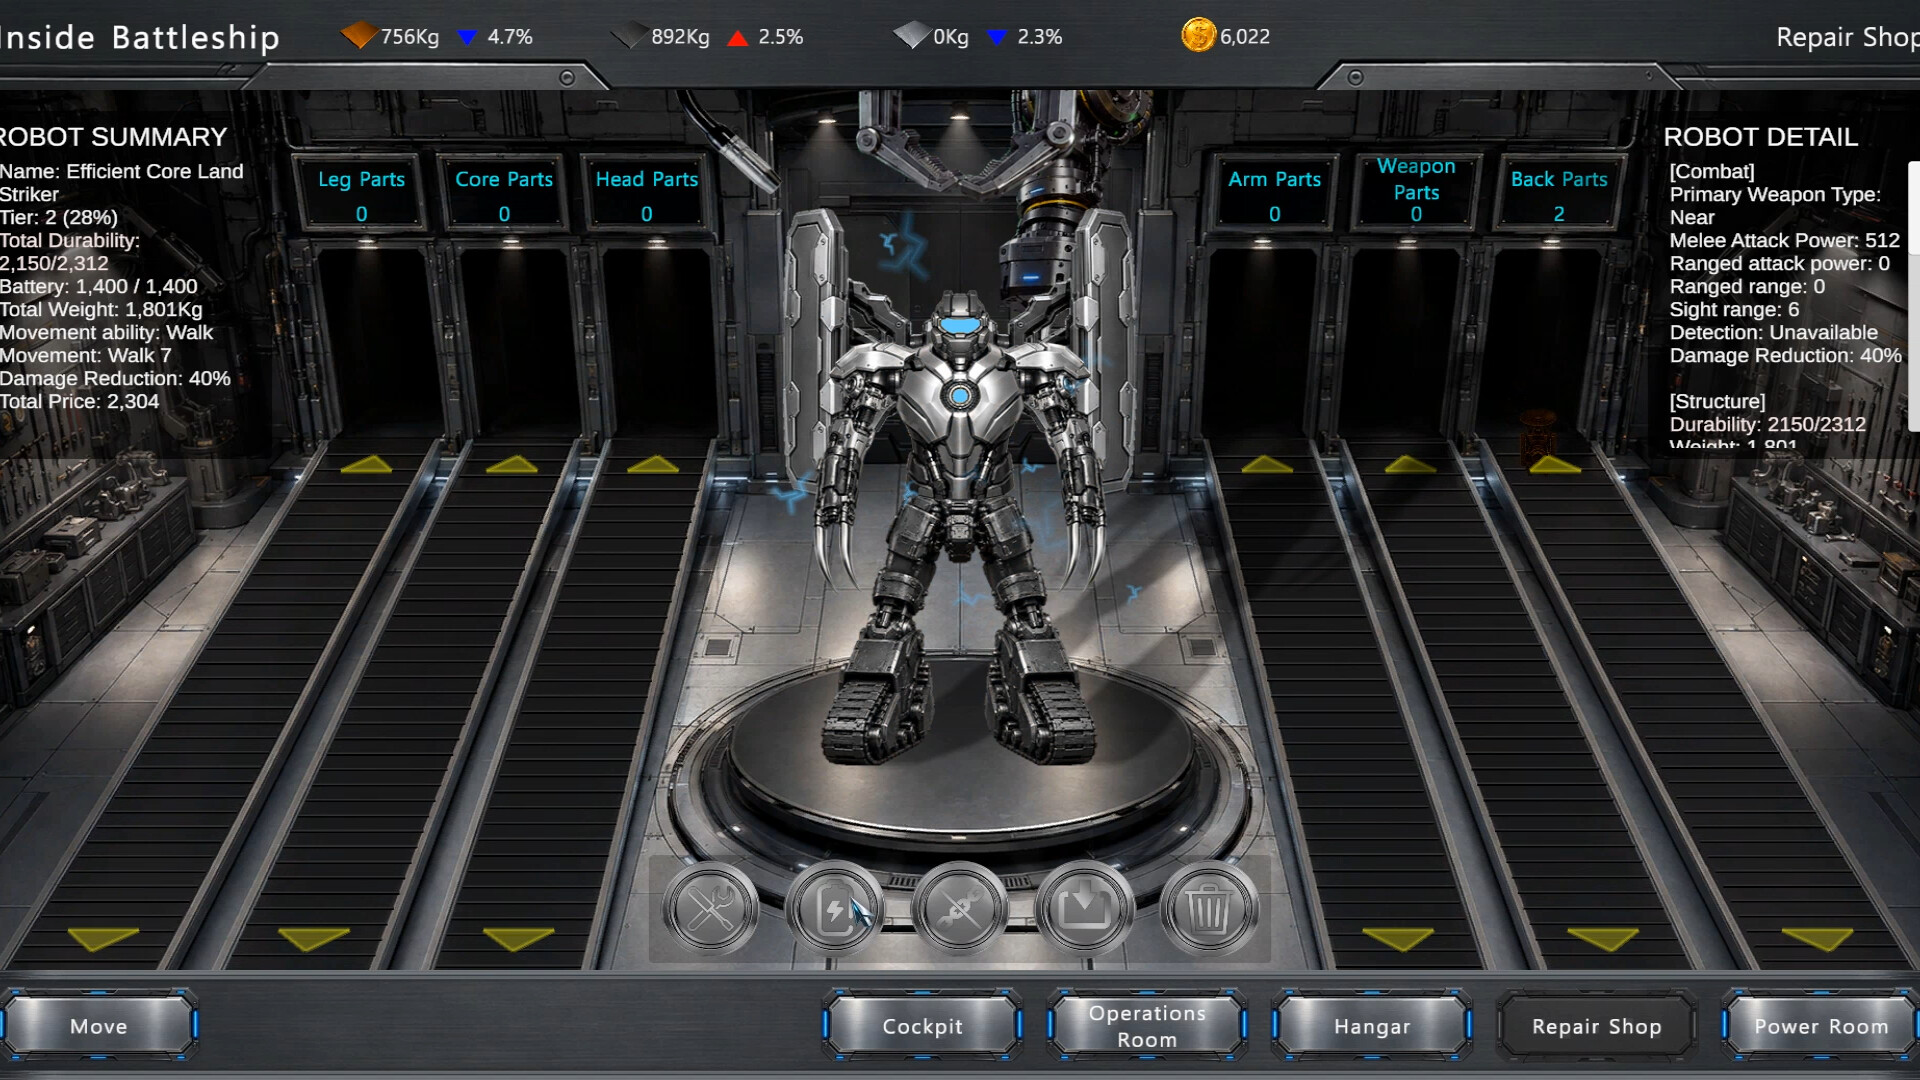Click the blue down arrow beside 4.7%
This screenshot has height=1080, width=1920.
(467, 38)
